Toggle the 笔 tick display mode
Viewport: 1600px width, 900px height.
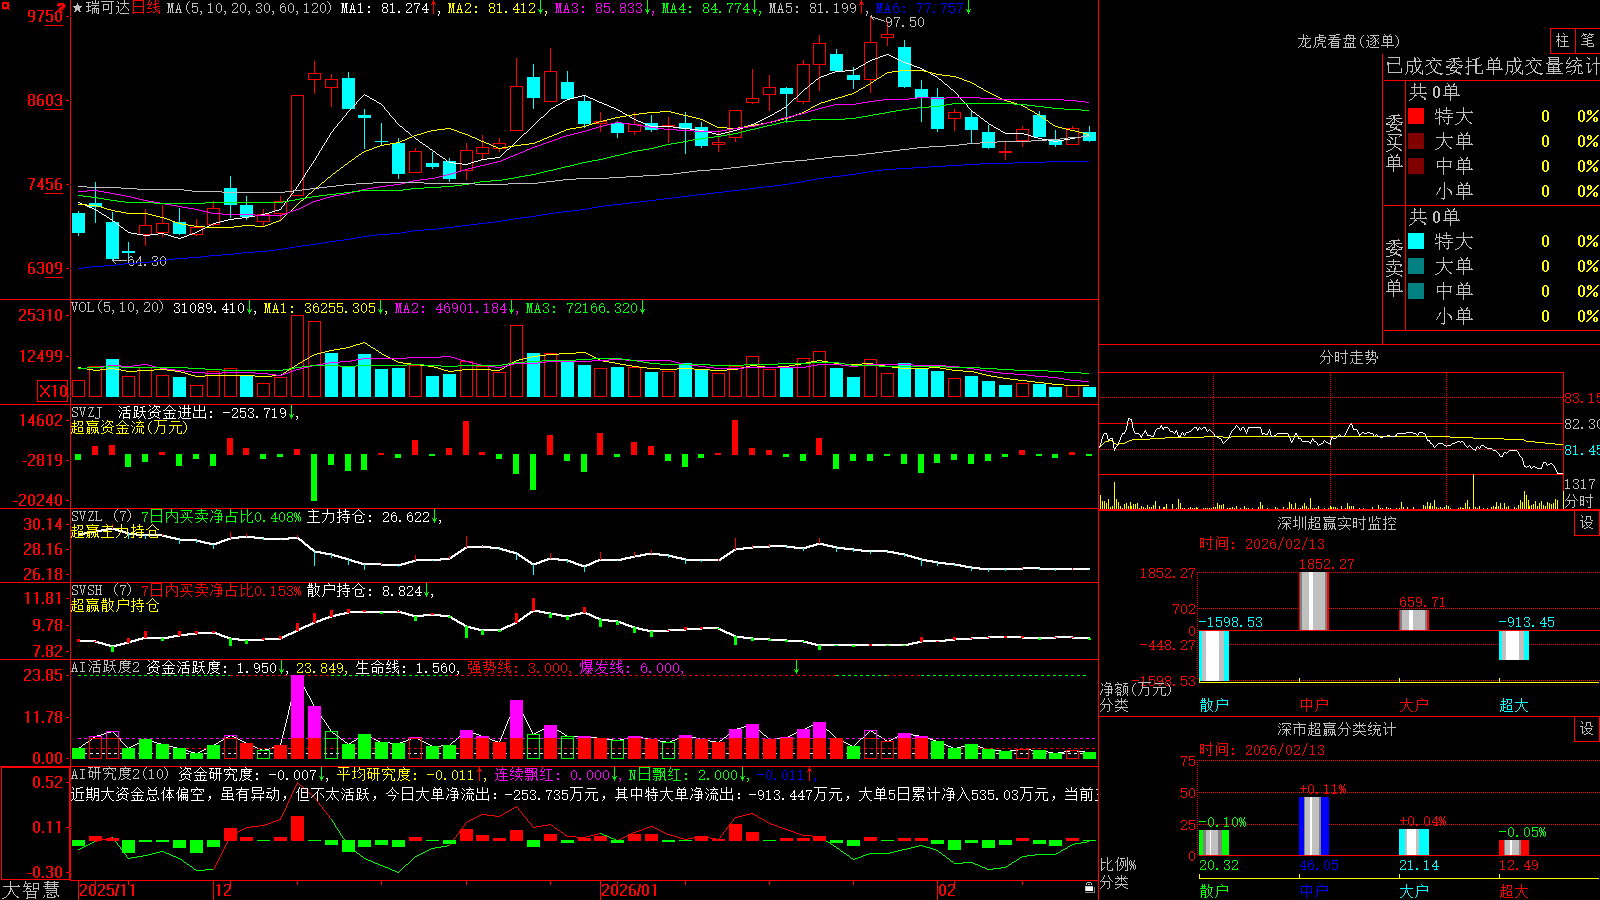(x=1588, y=40)
